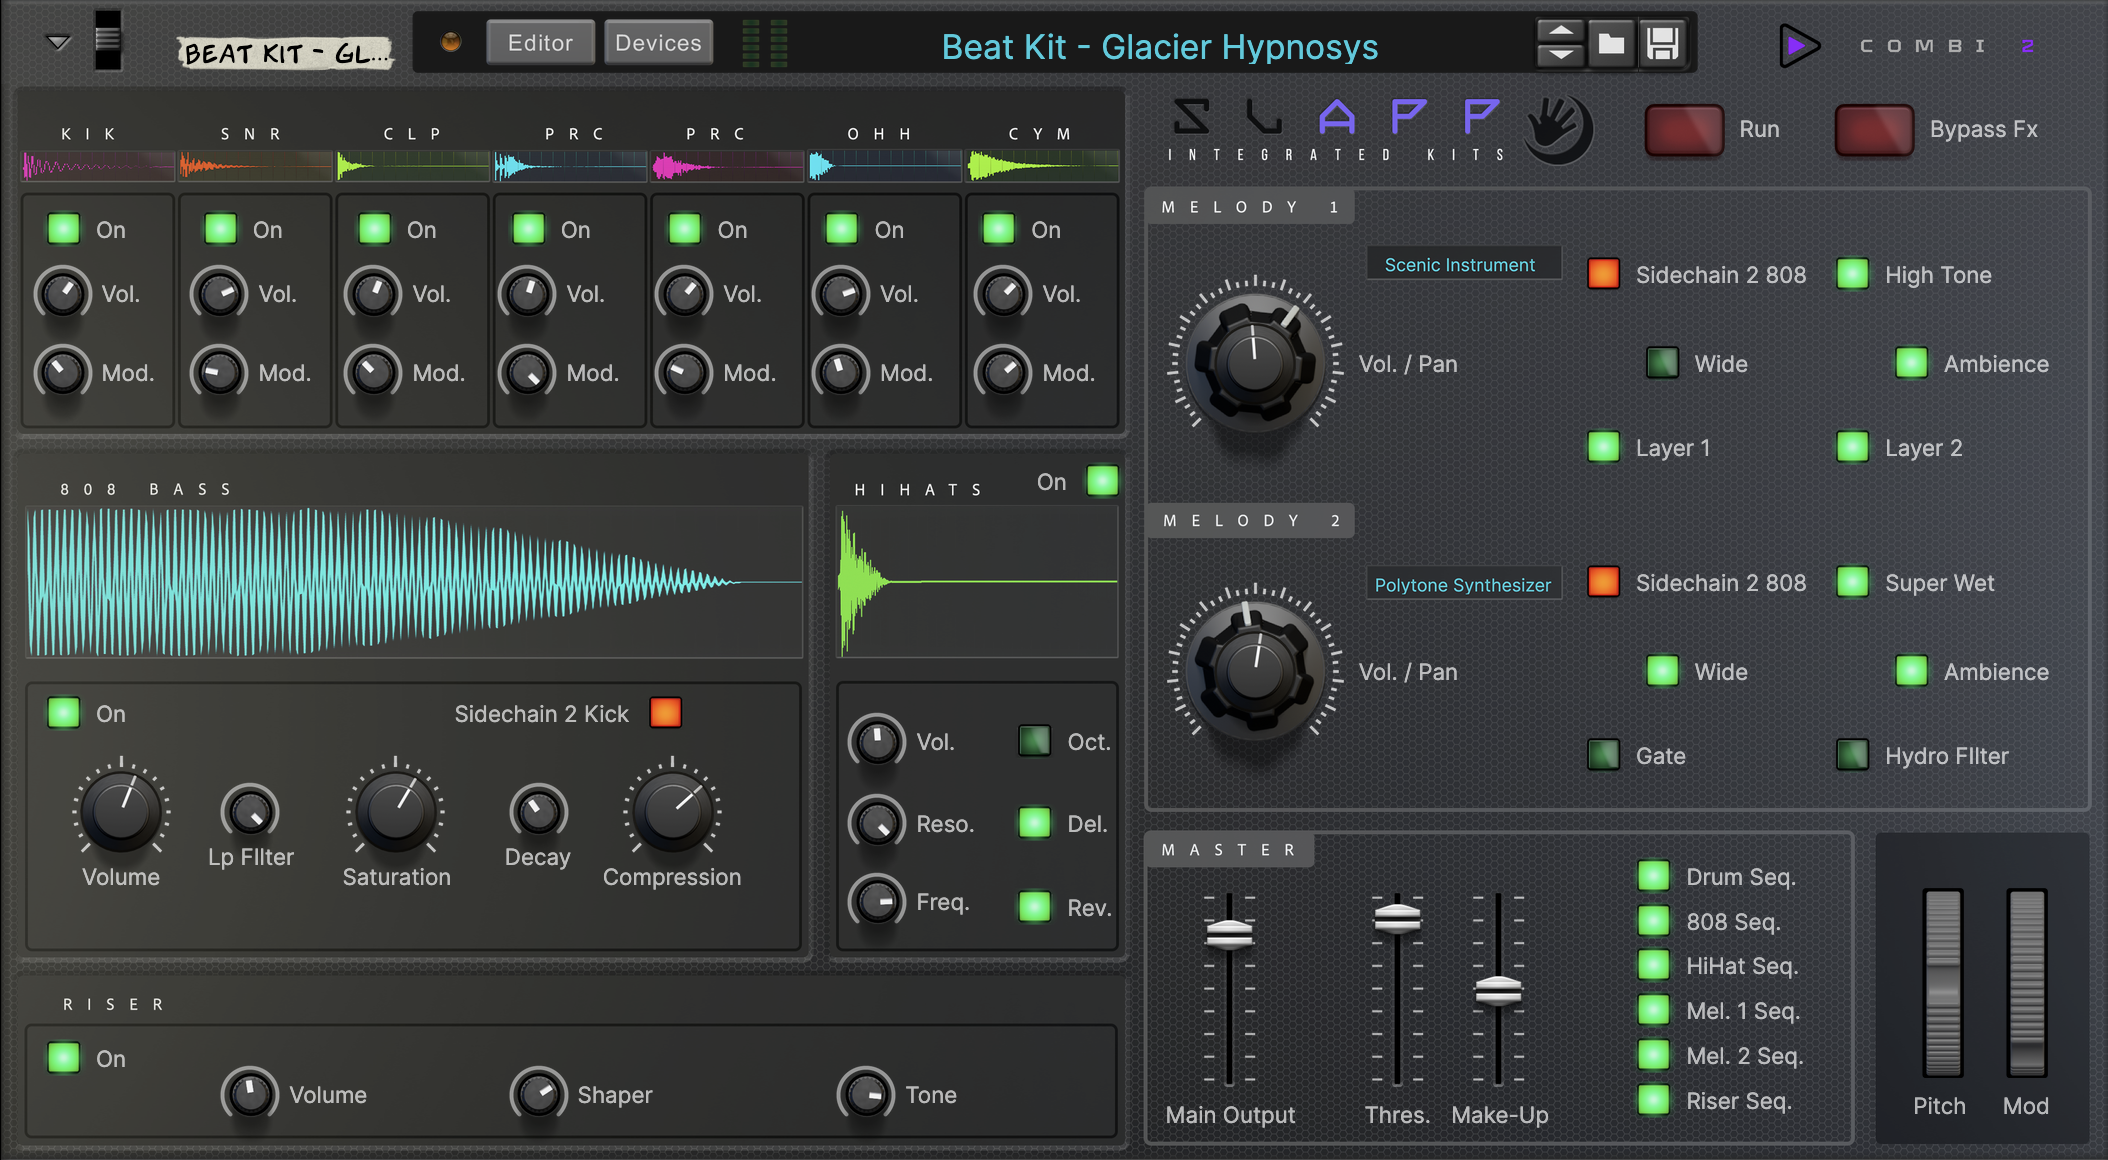The image size is (2108, 1160).
Task: Open the Polytone Synthesizer selector
Action: click(x=1463, y=584)
